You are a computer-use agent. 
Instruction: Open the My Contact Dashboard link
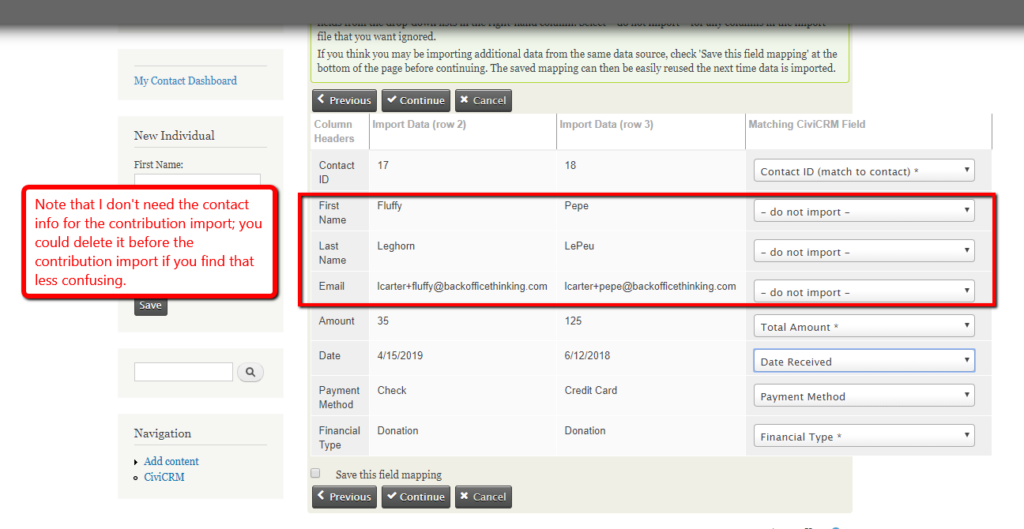click(185, 81)
